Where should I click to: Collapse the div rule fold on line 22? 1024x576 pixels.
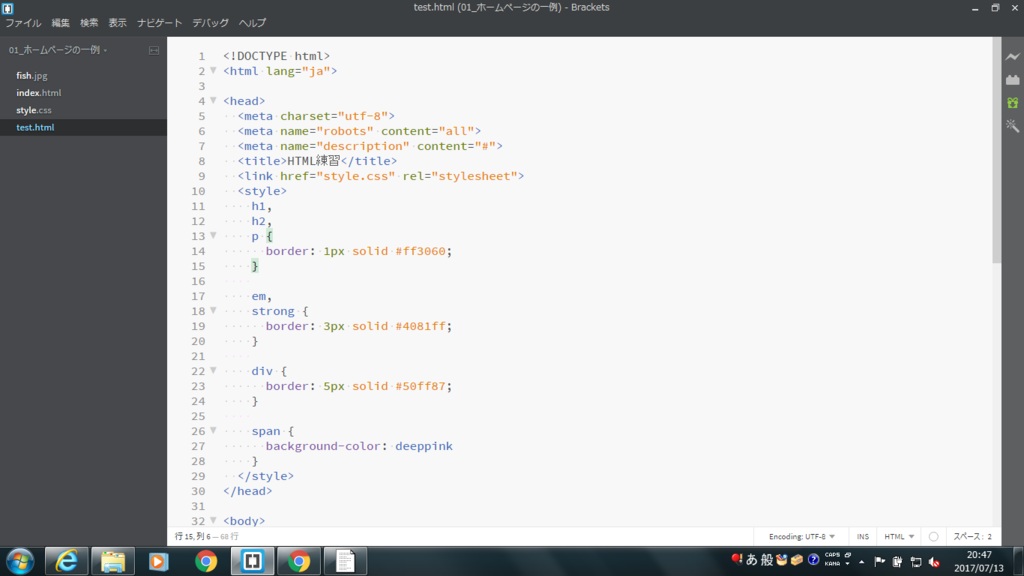[213, 371]
